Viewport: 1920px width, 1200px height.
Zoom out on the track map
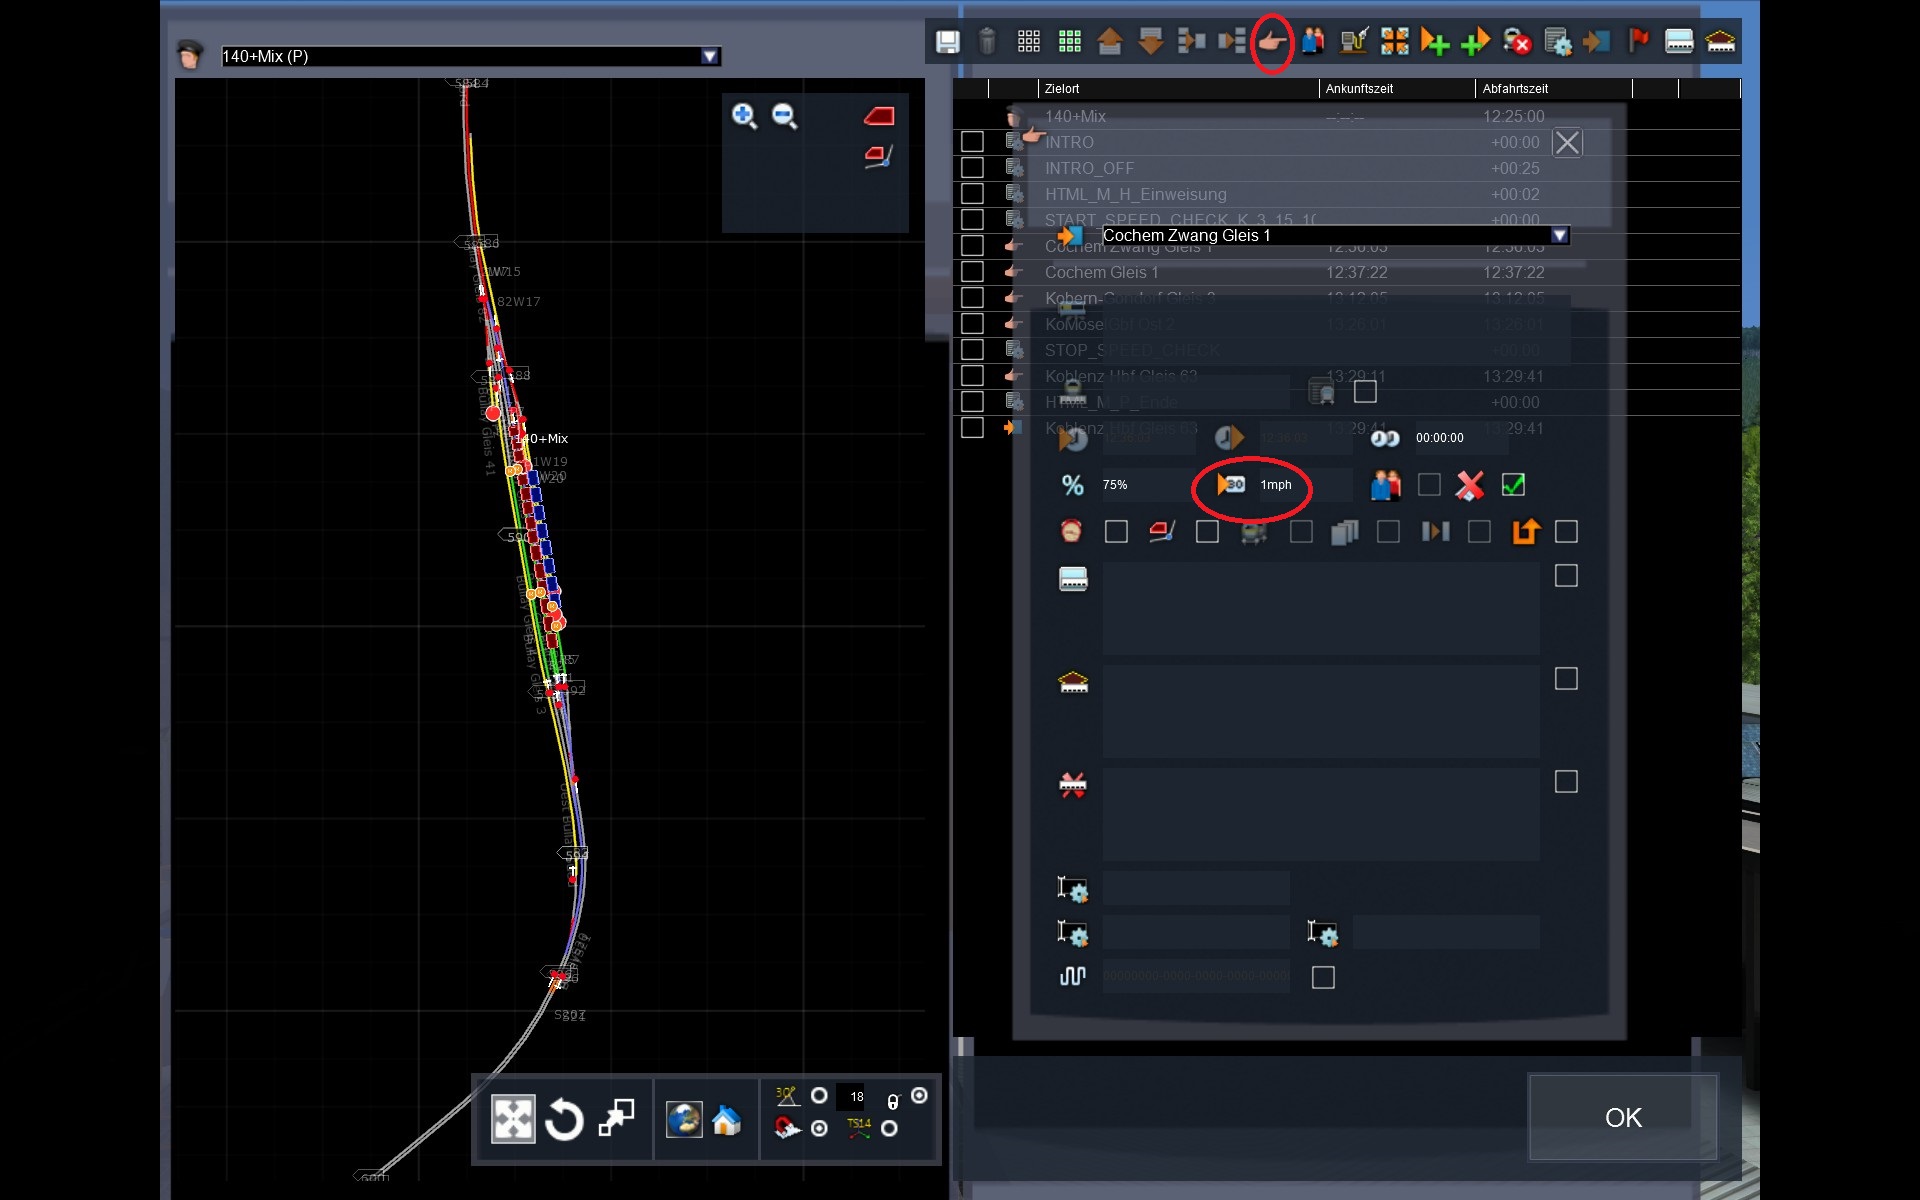click(x=785, y=116)
